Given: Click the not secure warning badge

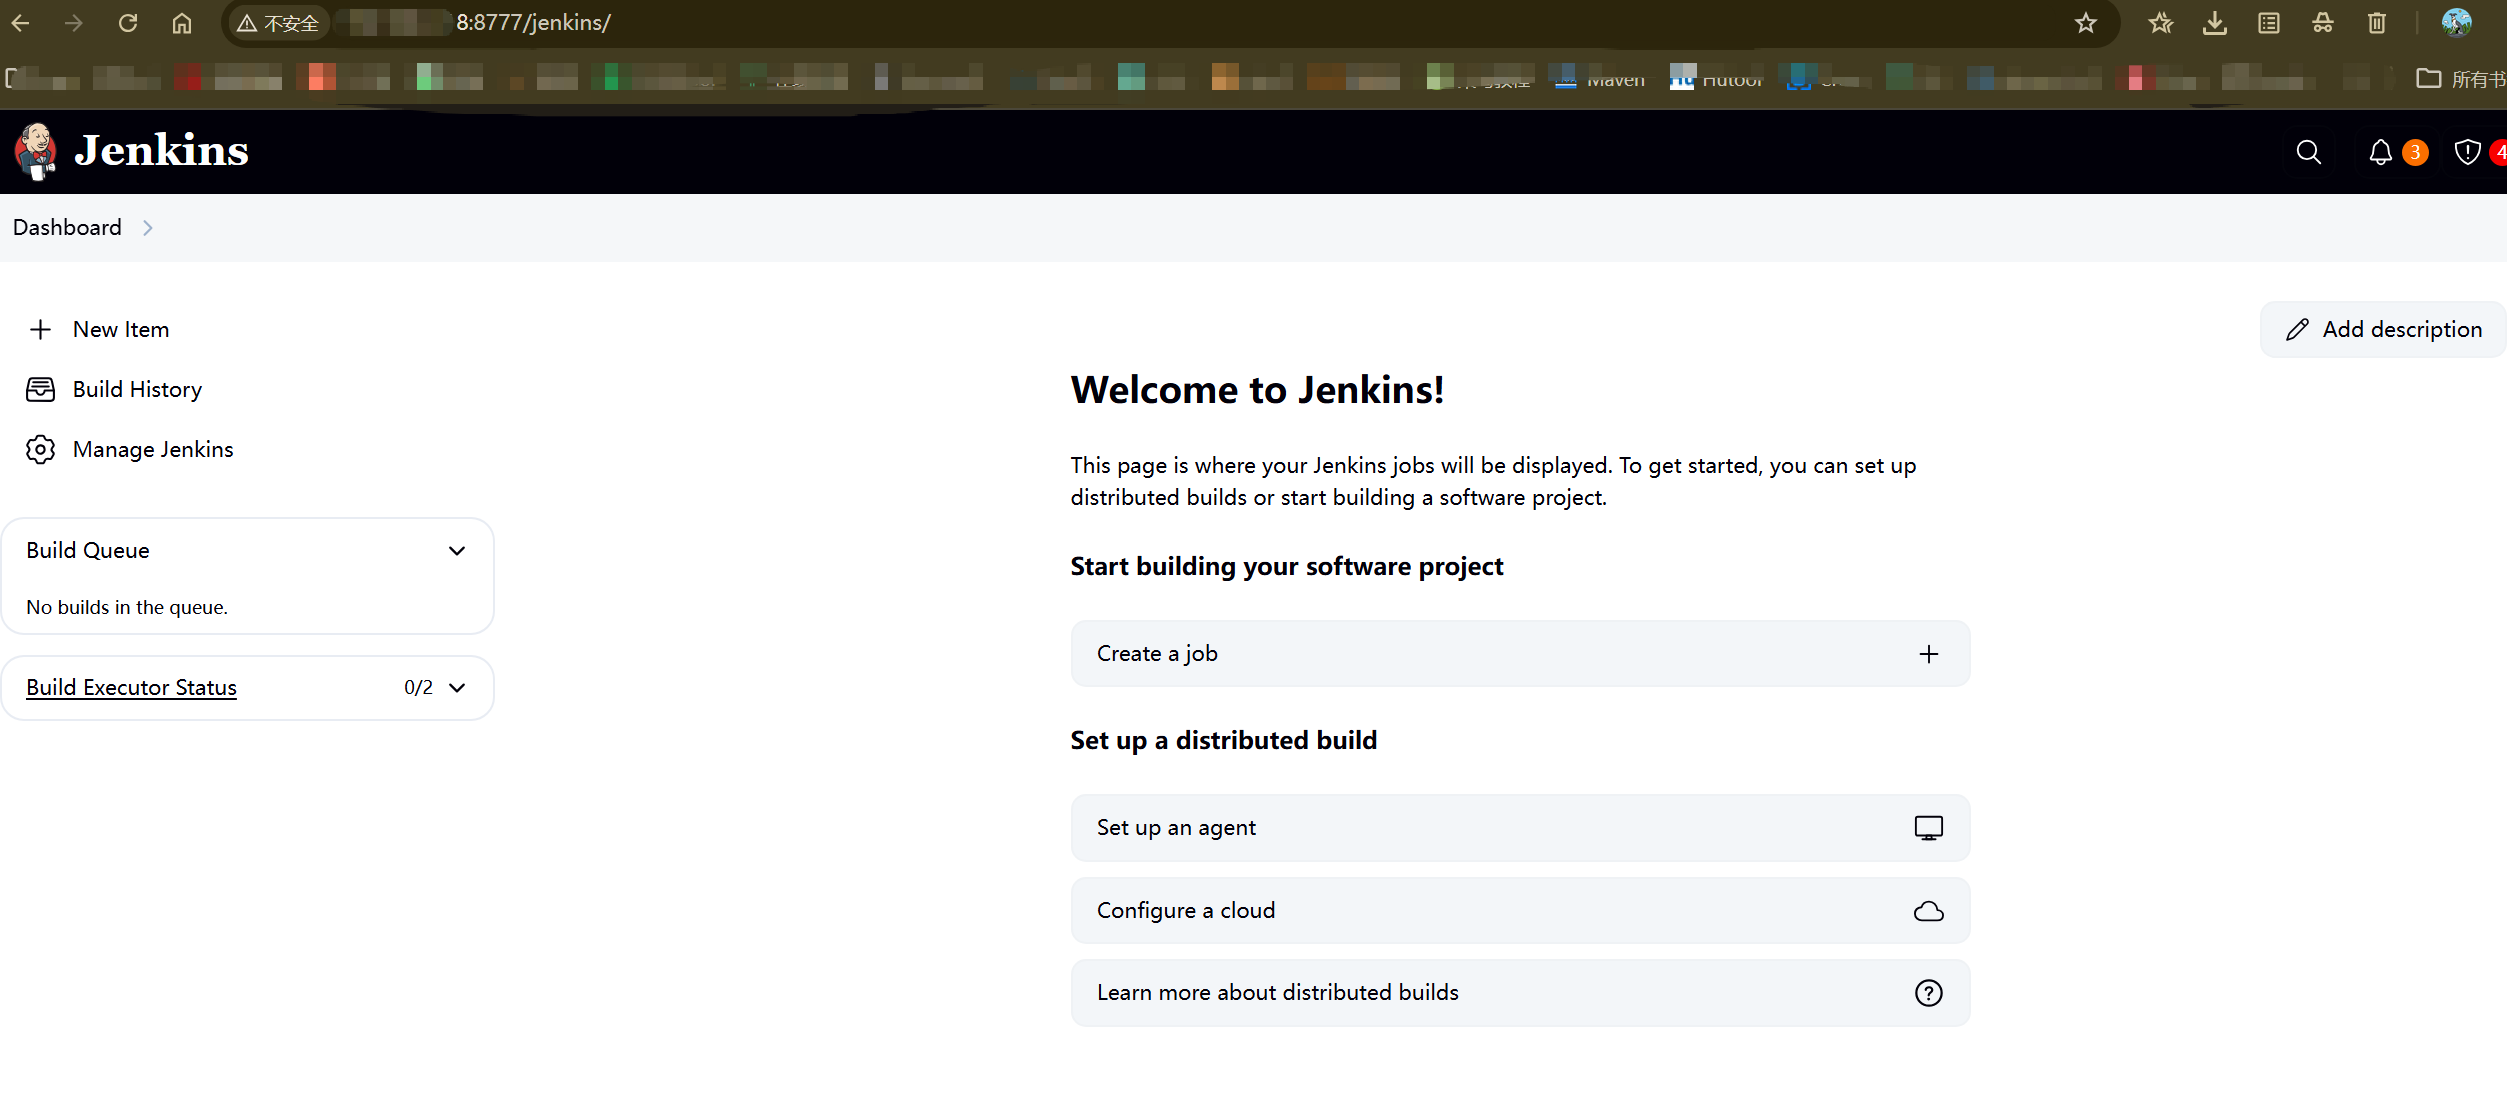Looking at the screenshot, I should point(278,23).
